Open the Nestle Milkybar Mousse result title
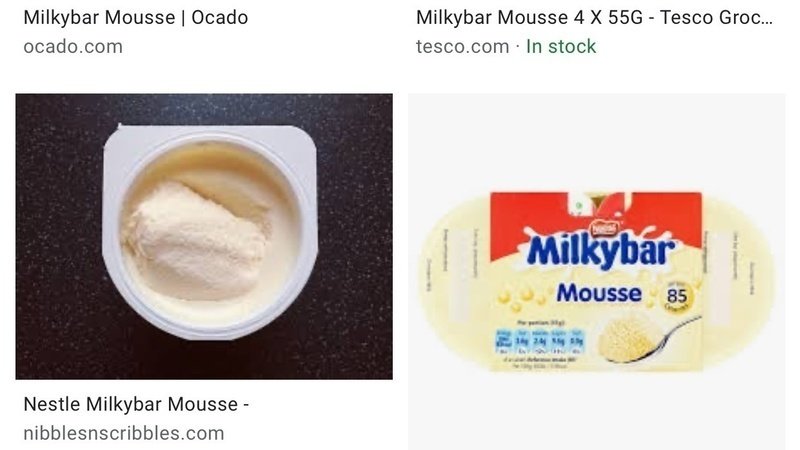Screen dimensions: 800x450 point(136,404)
